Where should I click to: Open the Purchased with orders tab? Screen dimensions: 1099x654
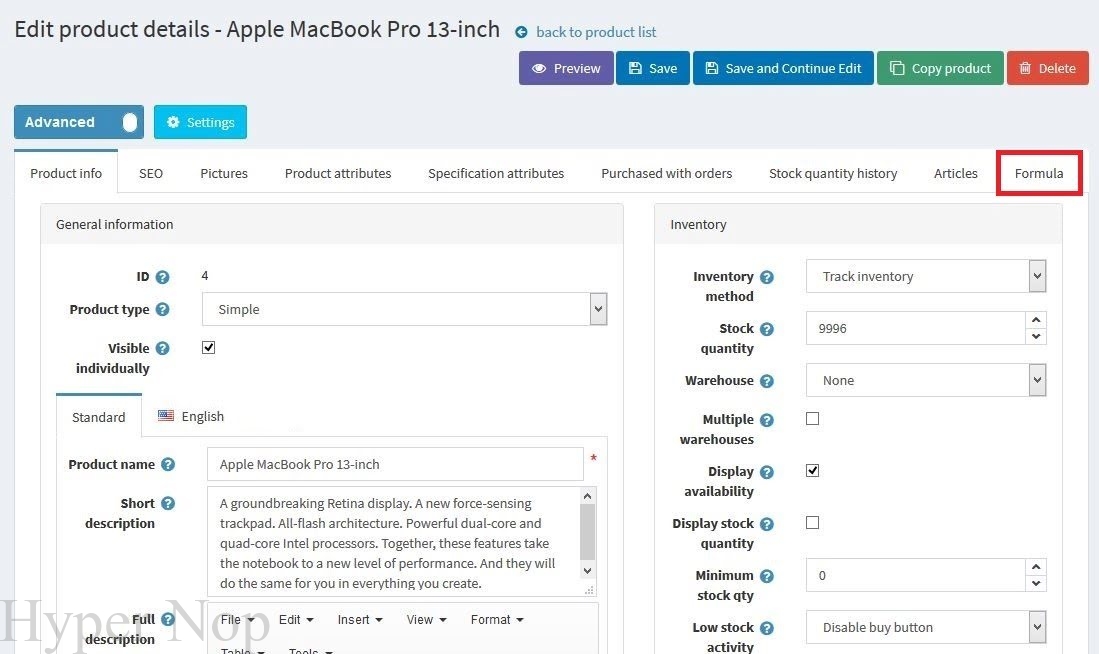(667, 173)
